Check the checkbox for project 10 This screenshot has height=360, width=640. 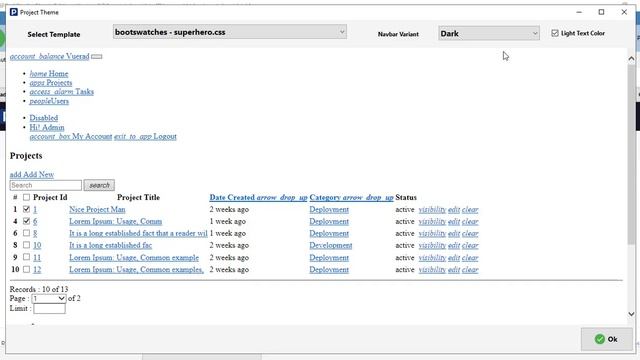coord(27,245)
